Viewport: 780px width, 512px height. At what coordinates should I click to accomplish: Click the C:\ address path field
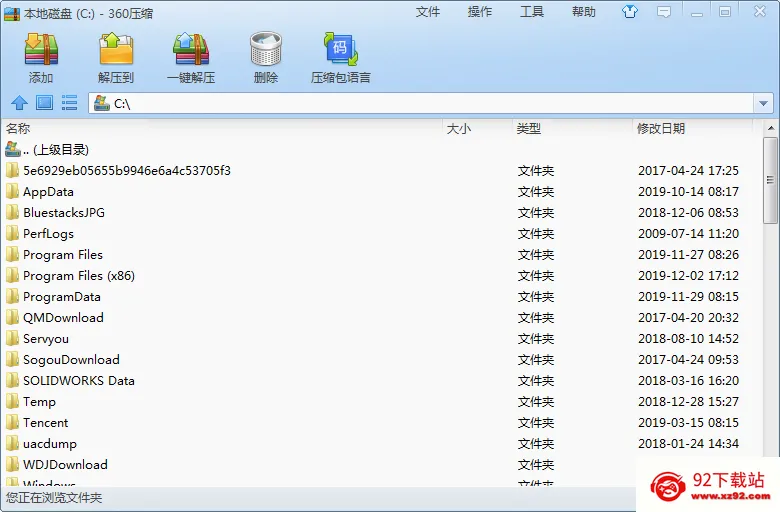coord(421,103)
